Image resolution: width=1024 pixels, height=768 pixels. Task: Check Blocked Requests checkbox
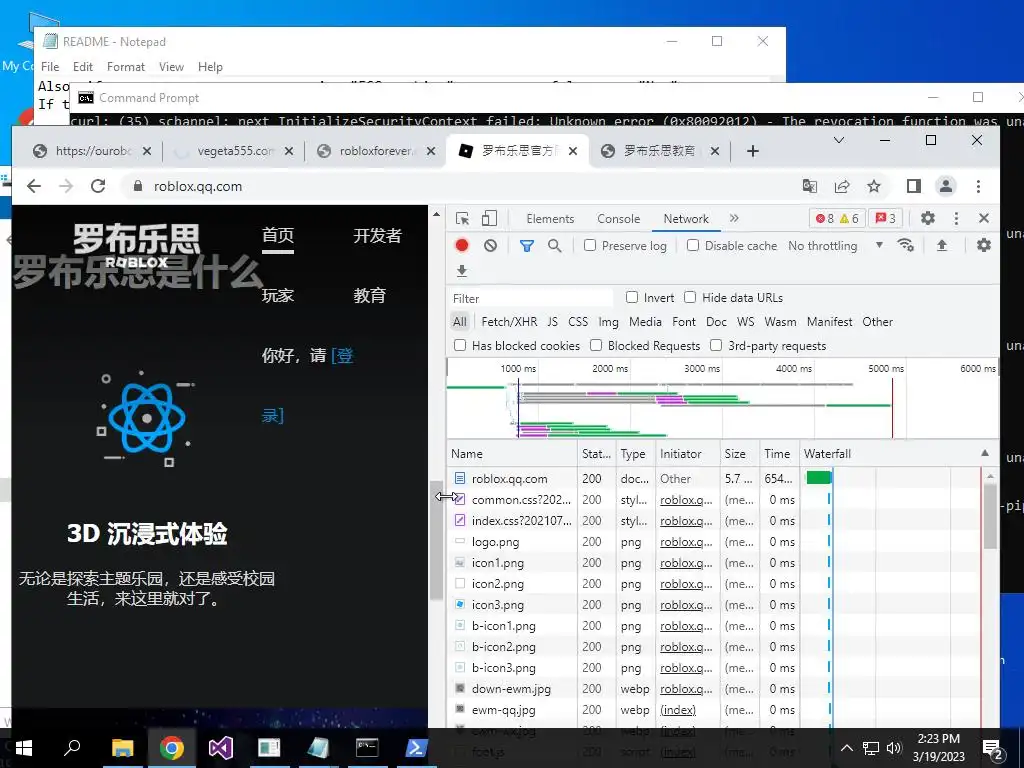point(596,345)
